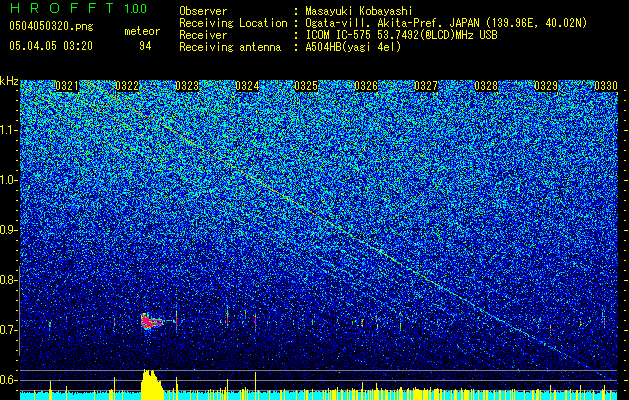This screenshot has width=629, height=400.
Task: Click the Receiver label
Action: pos(203,35)
